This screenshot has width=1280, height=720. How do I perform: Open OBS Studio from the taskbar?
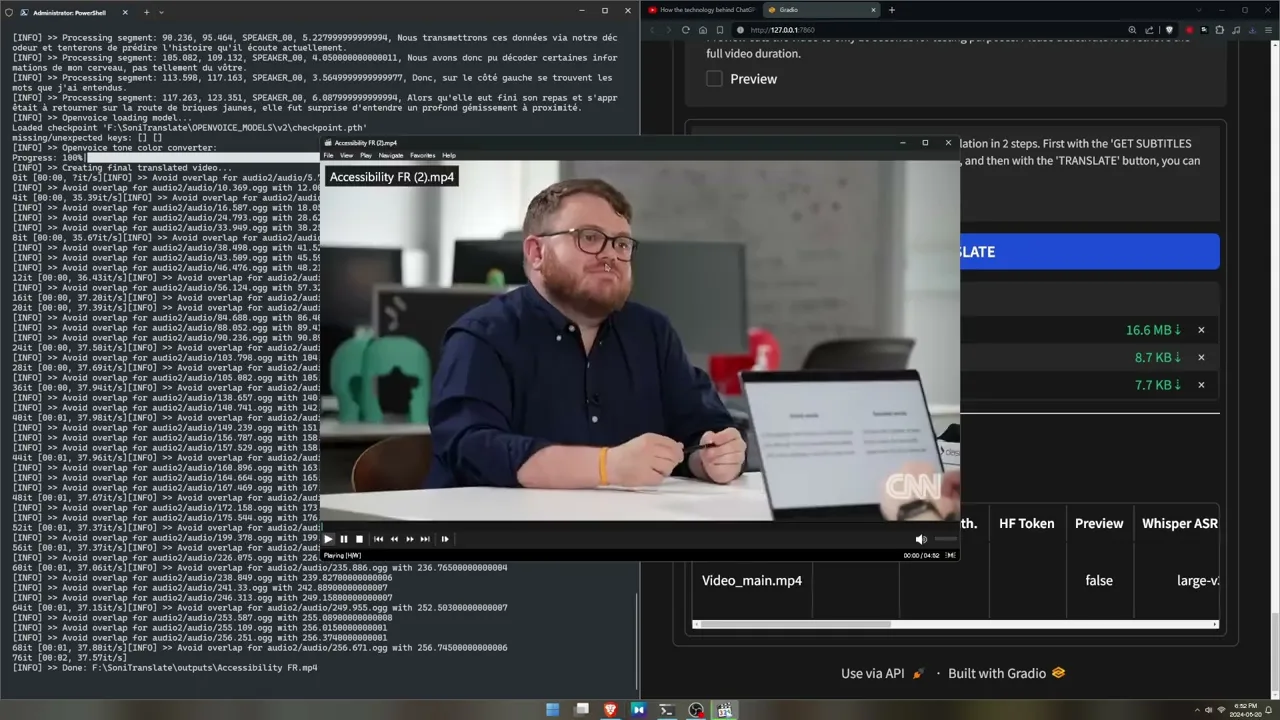tap(696, 710)
